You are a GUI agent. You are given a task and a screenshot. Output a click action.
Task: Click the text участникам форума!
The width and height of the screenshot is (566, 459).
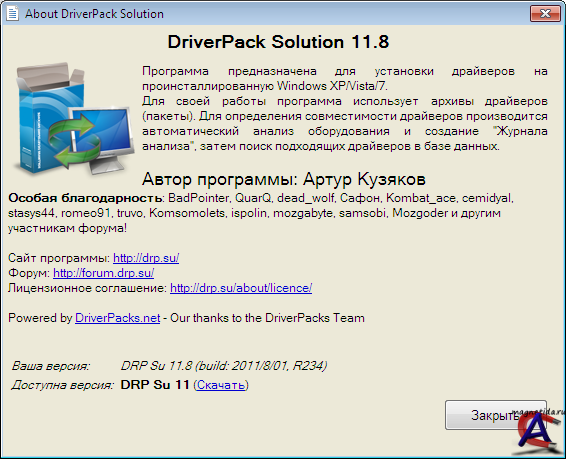68,228
